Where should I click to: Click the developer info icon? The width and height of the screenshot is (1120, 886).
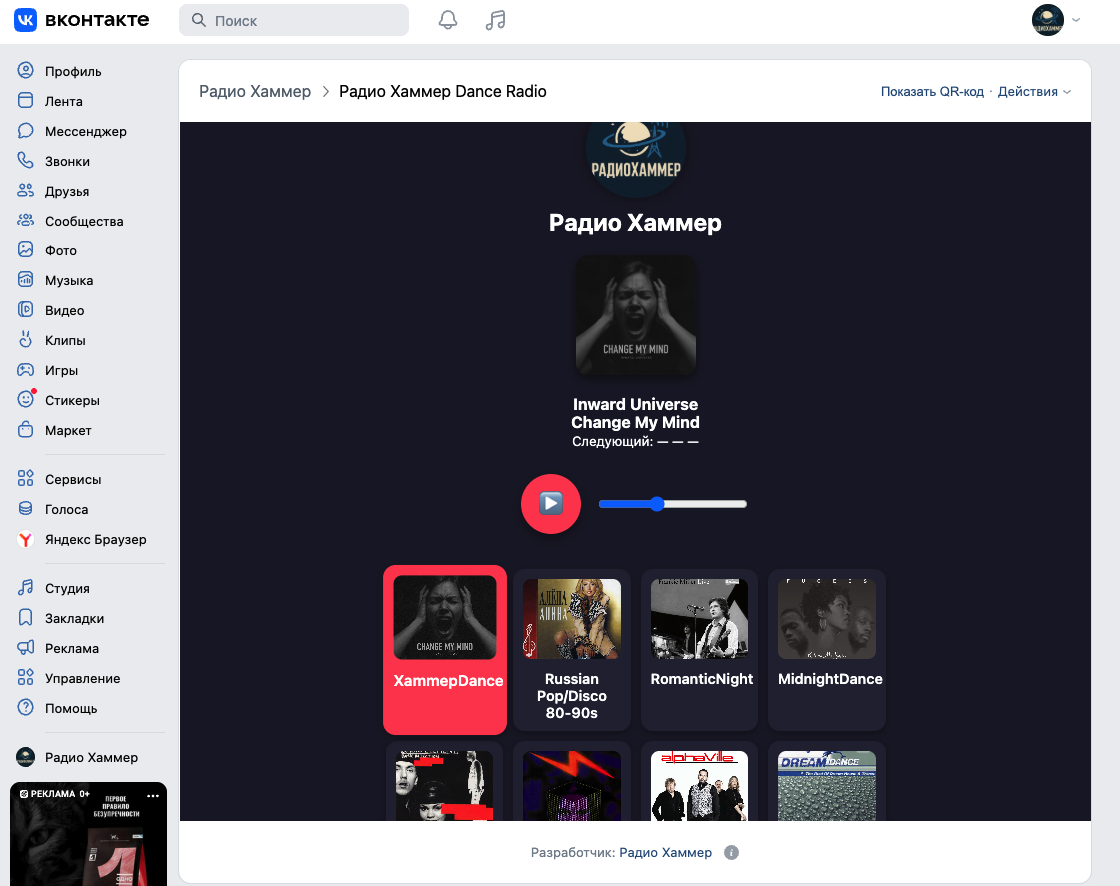tap(731, 852)
